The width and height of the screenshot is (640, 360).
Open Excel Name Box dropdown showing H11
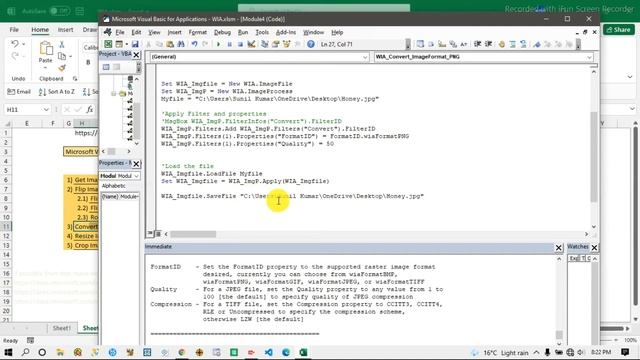pos(46,109)
